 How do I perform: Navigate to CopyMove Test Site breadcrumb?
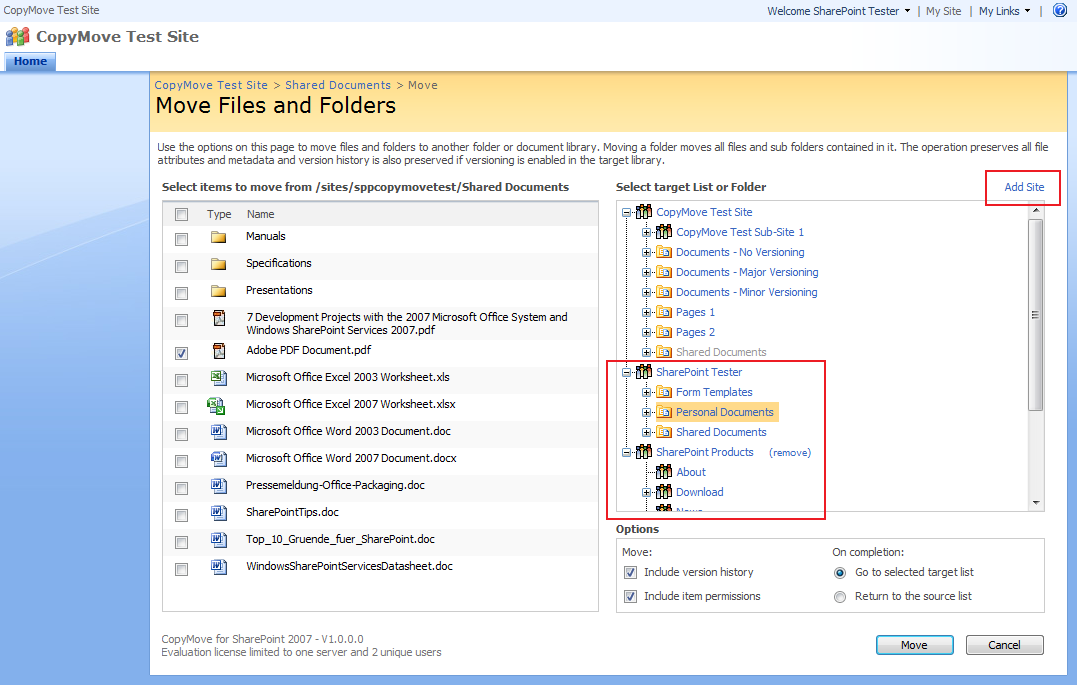[211, 85]
